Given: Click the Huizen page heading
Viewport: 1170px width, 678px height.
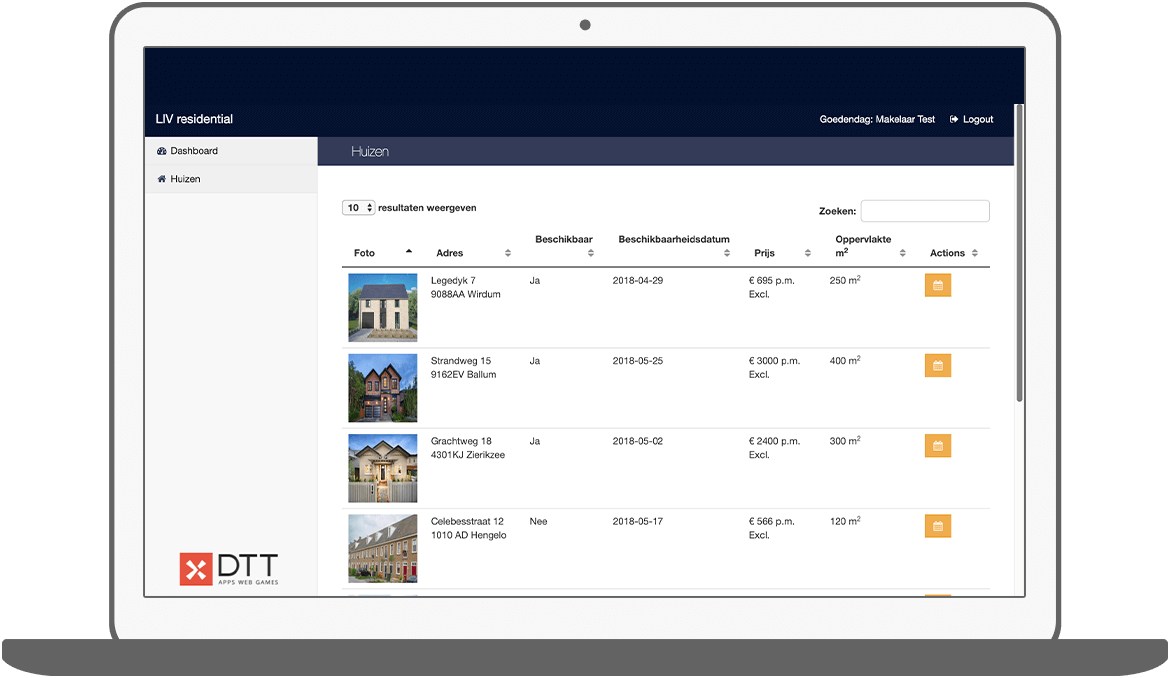Looking at the screenshot, I should [369, 151].
